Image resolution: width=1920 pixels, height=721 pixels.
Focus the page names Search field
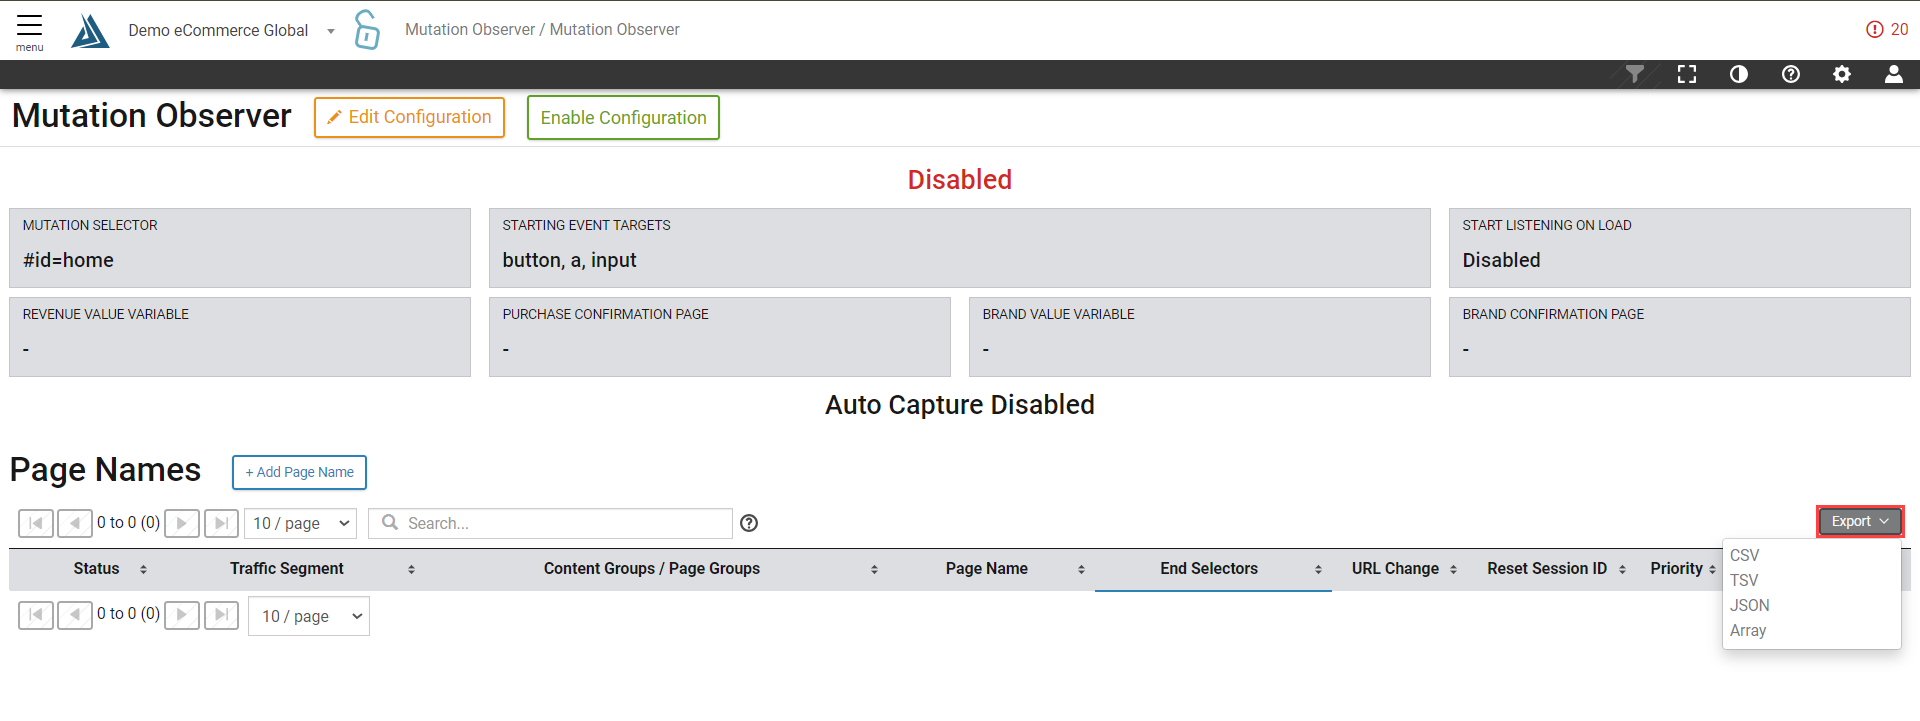click(x=550, y=523)
